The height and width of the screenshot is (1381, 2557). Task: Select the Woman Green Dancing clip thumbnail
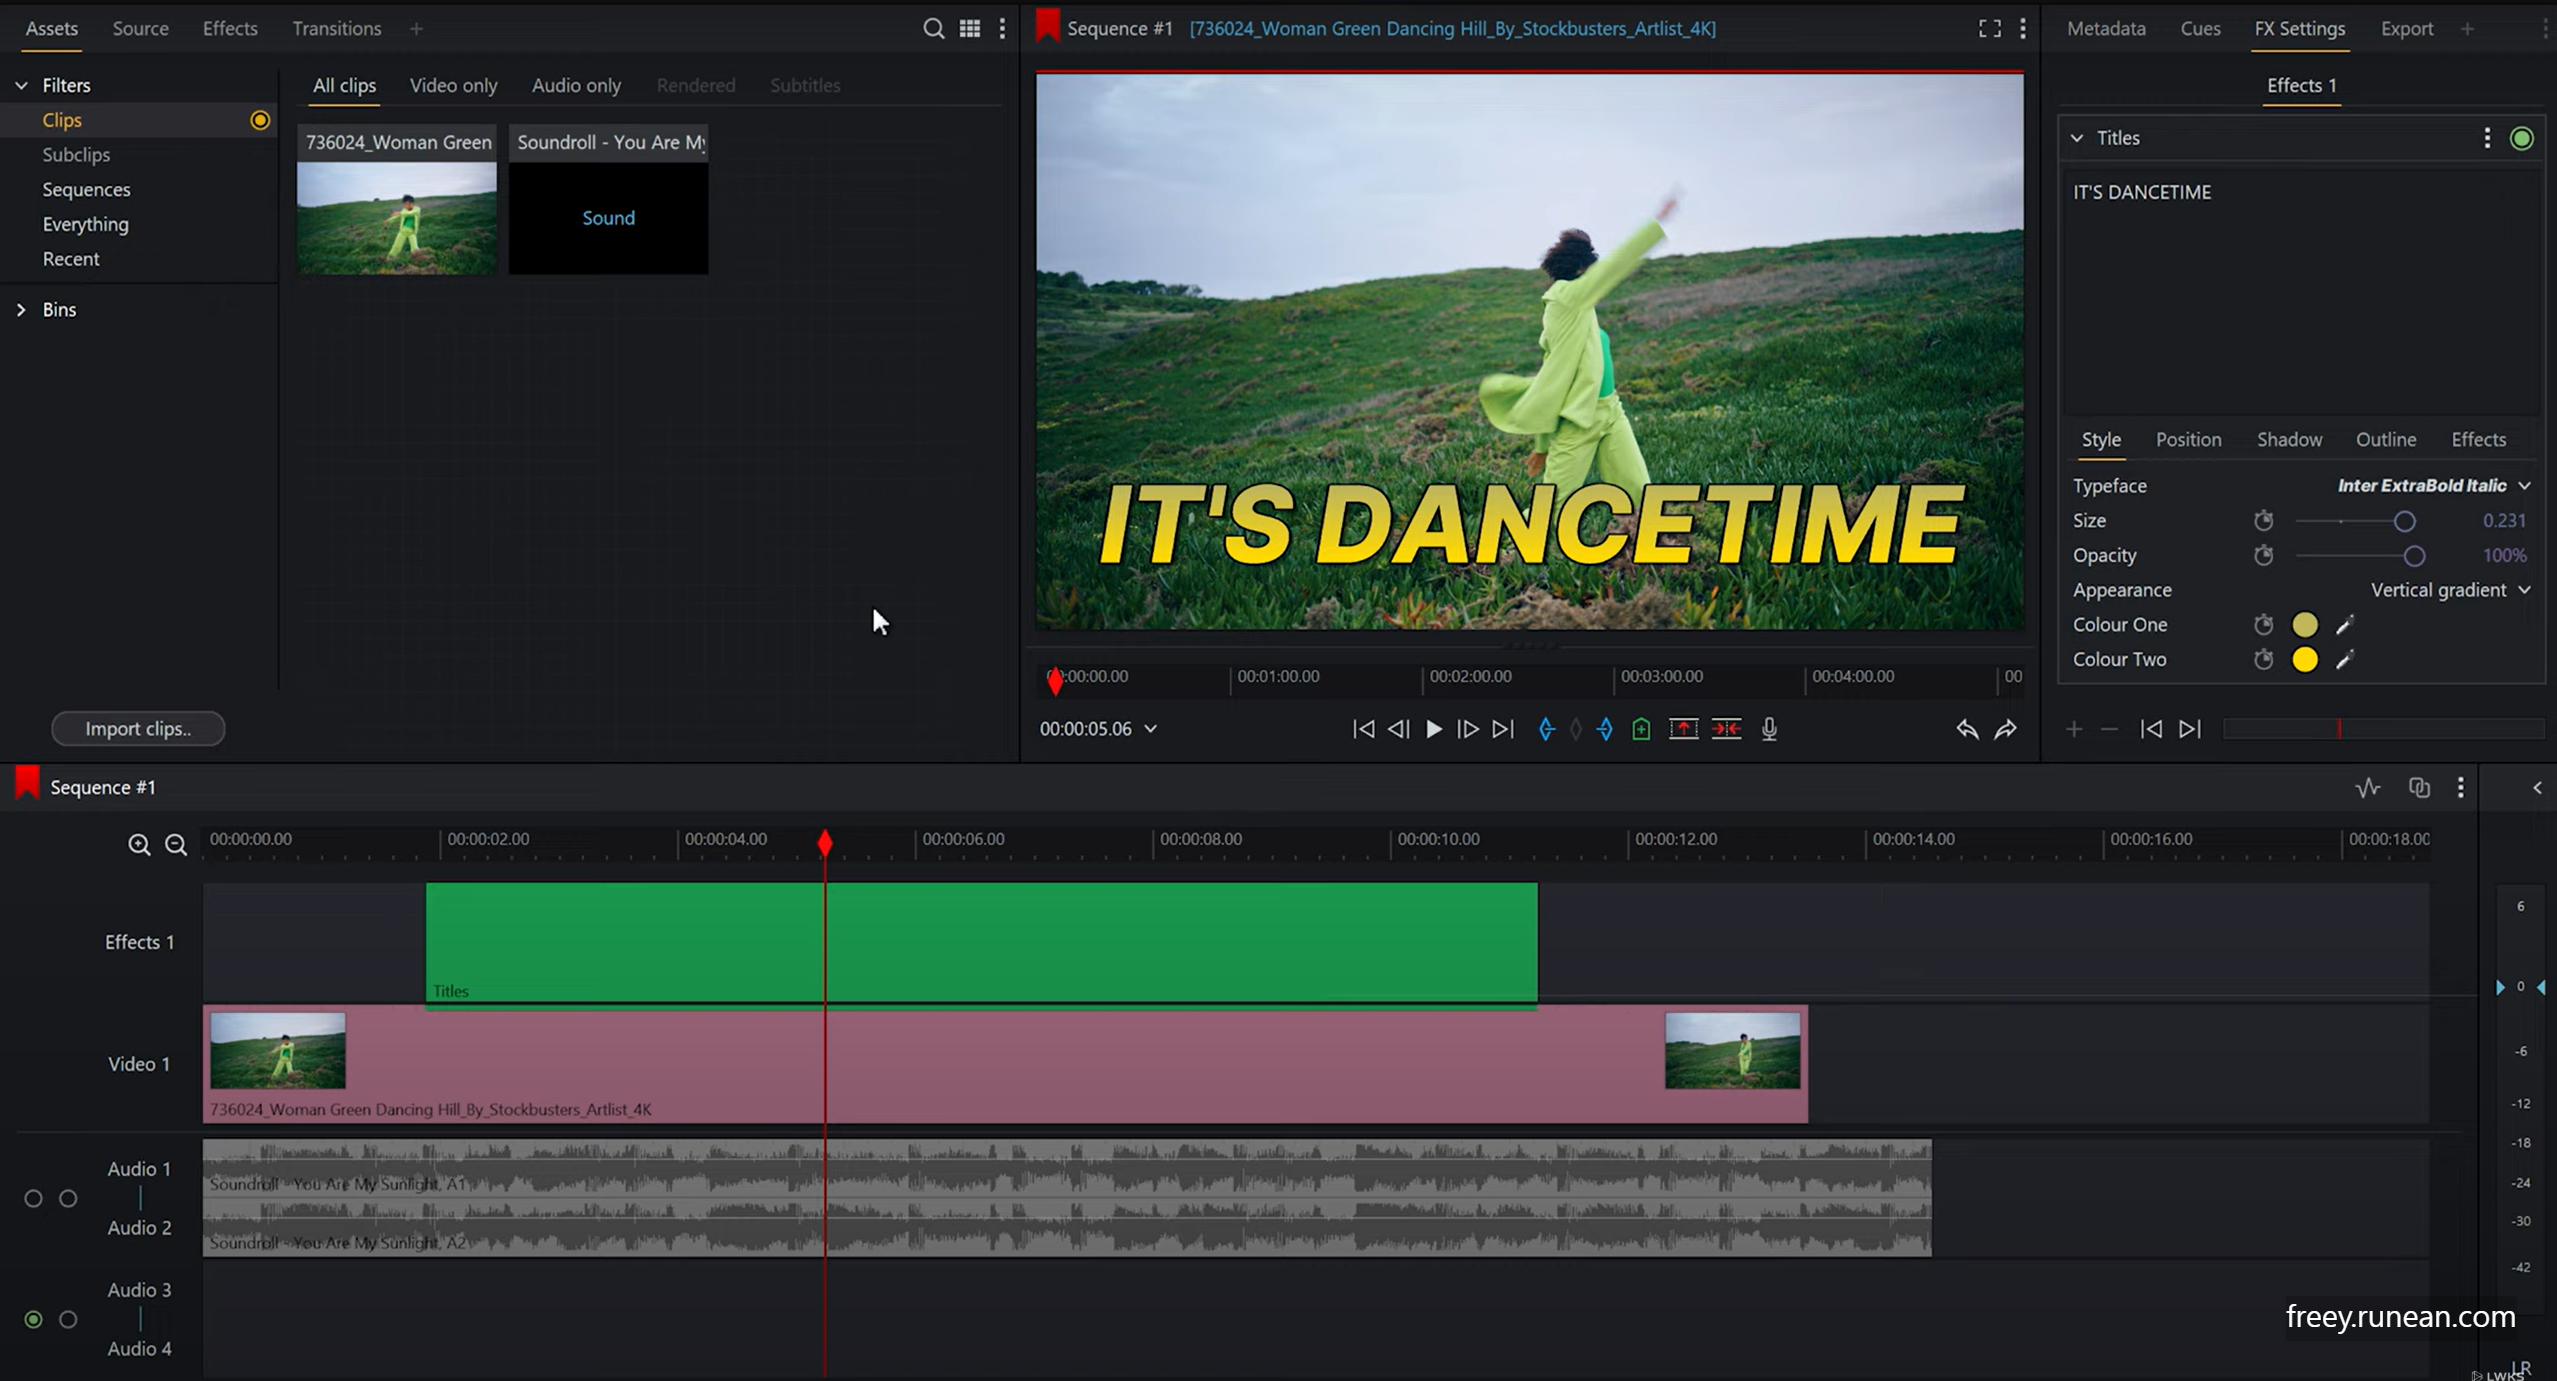(x=397, y=218)
